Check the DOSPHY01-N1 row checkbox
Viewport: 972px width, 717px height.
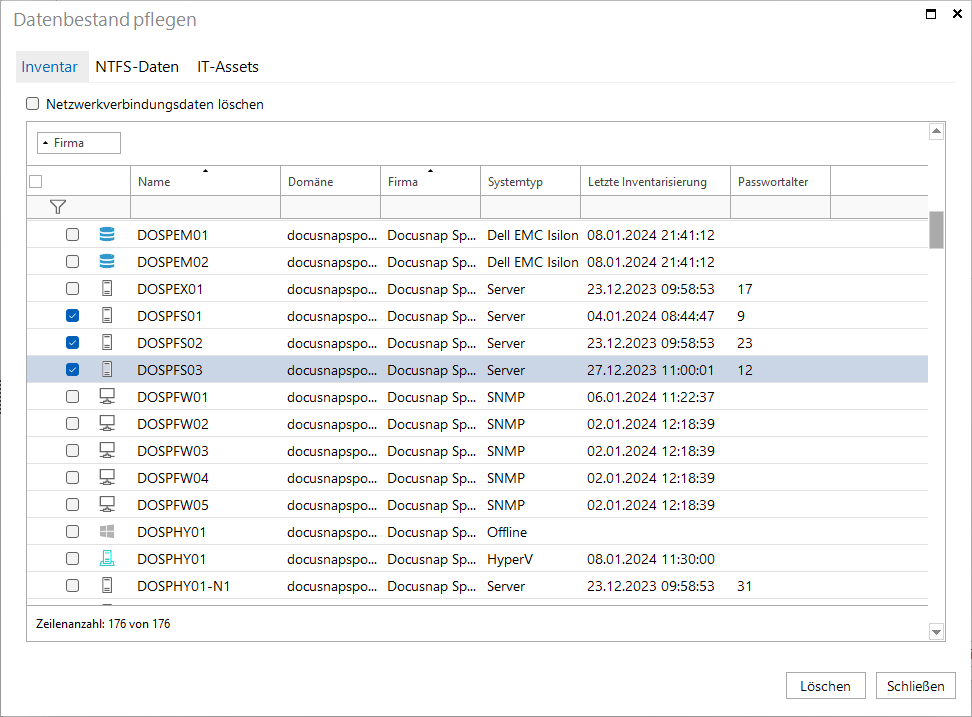click(x=73, y=585)
